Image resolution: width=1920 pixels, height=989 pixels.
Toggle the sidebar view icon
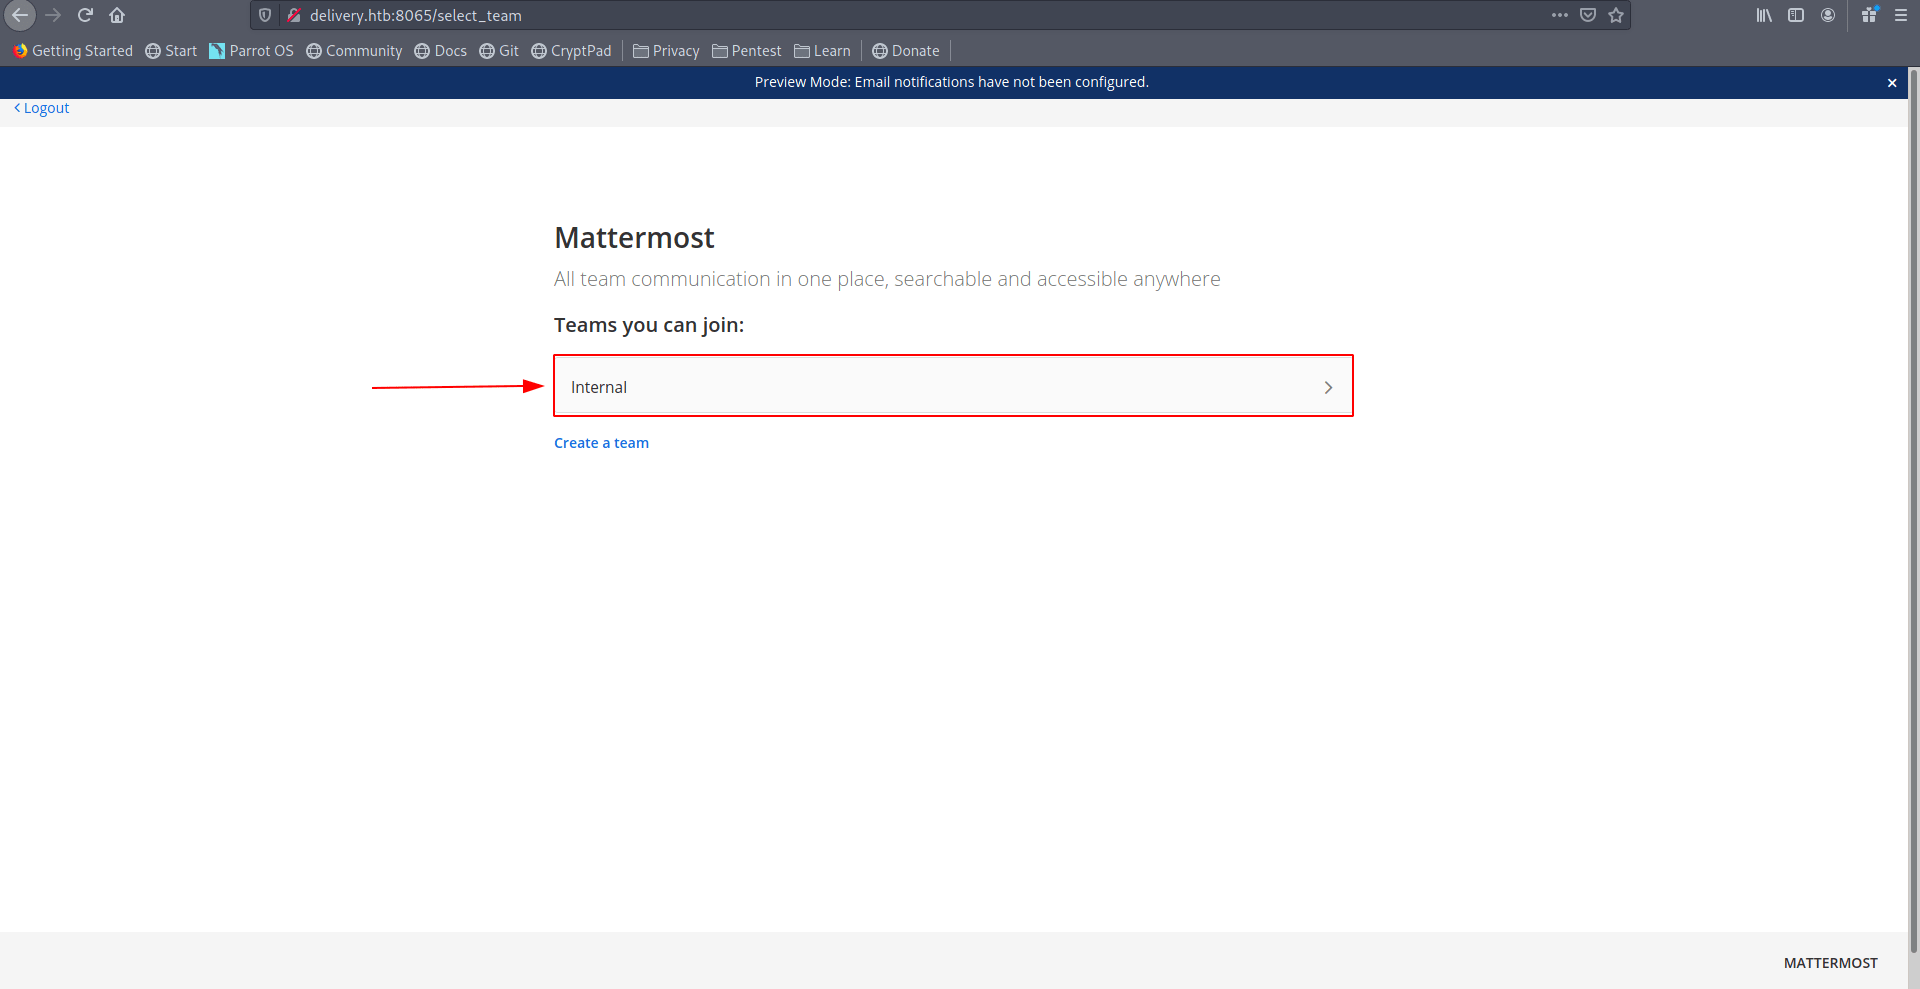tap(1796, 15)
